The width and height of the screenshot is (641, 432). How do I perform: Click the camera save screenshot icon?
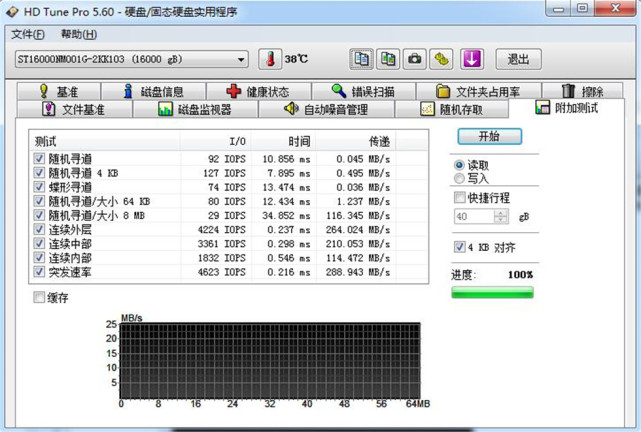coord(415,59)
